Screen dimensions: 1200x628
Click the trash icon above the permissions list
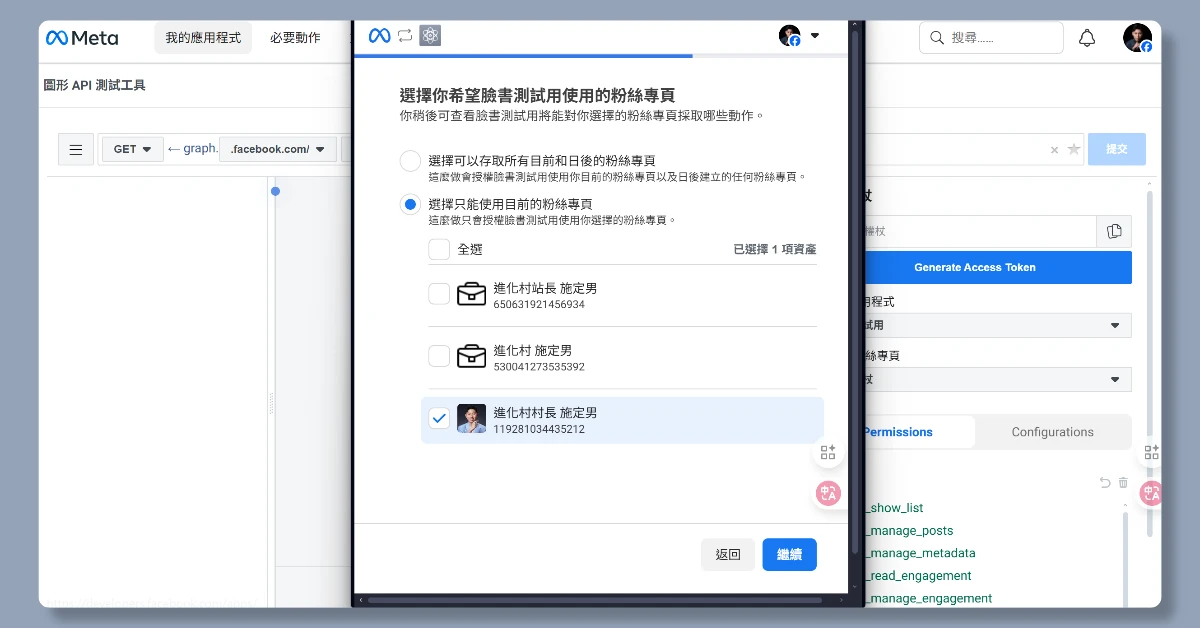1123,482
